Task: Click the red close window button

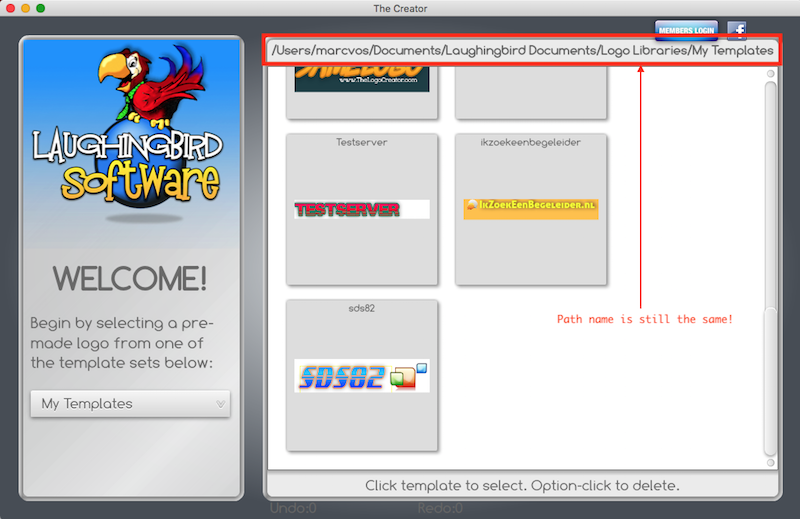Action: pyautogui.click(x=10, y=8)
